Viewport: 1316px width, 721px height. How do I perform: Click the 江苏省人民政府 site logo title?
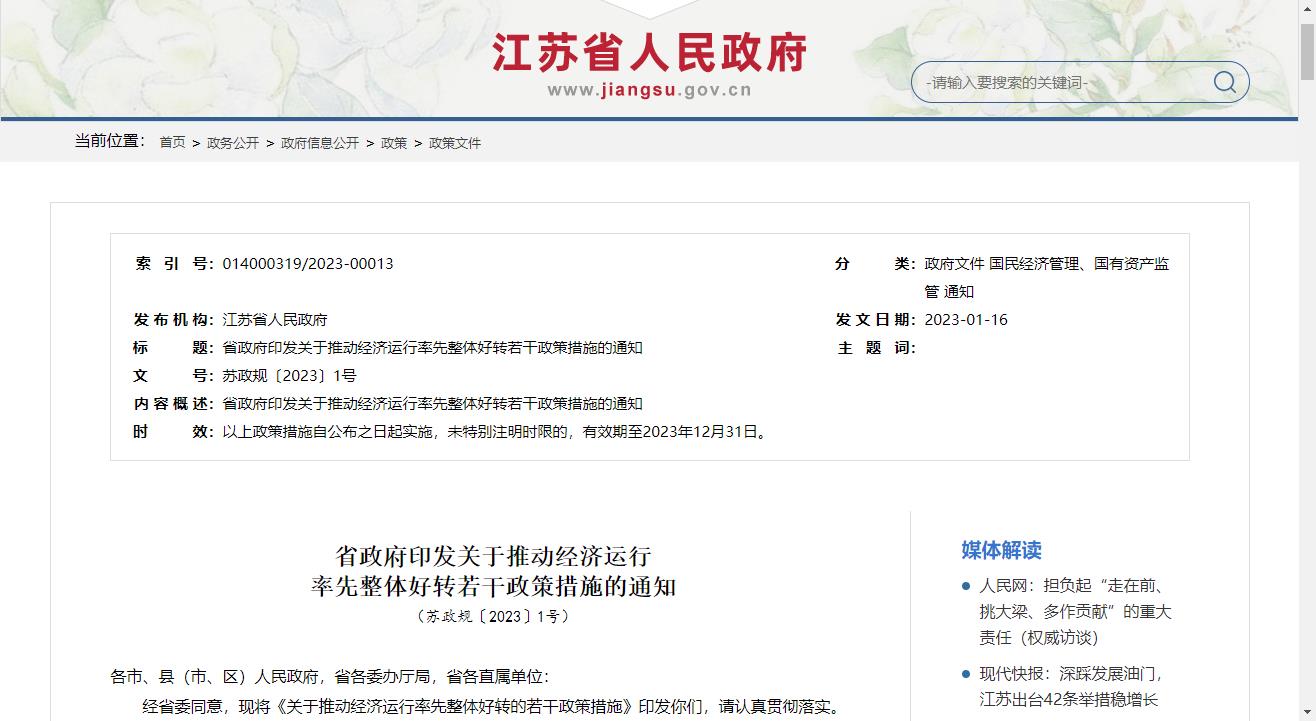click(x=649, y=53)
